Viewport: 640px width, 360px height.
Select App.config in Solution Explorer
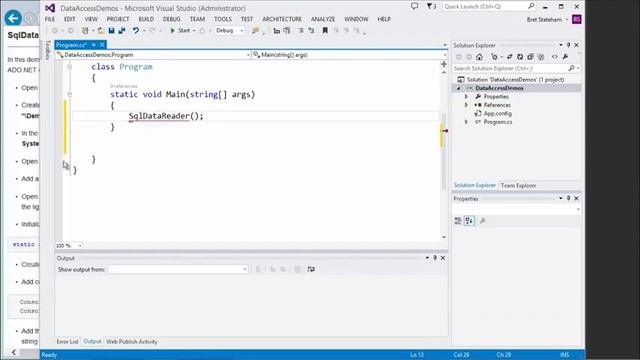tap(497, 114)
